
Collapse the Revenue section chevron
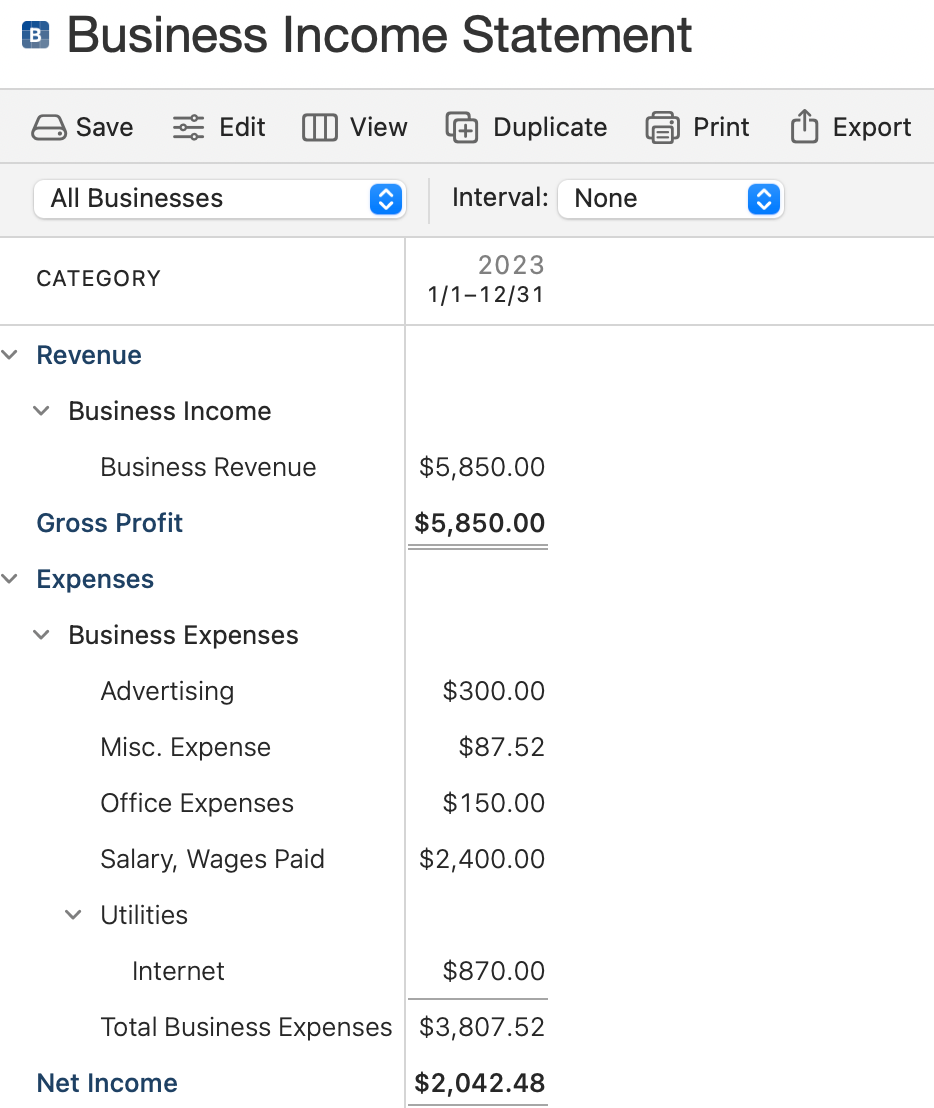11,355
